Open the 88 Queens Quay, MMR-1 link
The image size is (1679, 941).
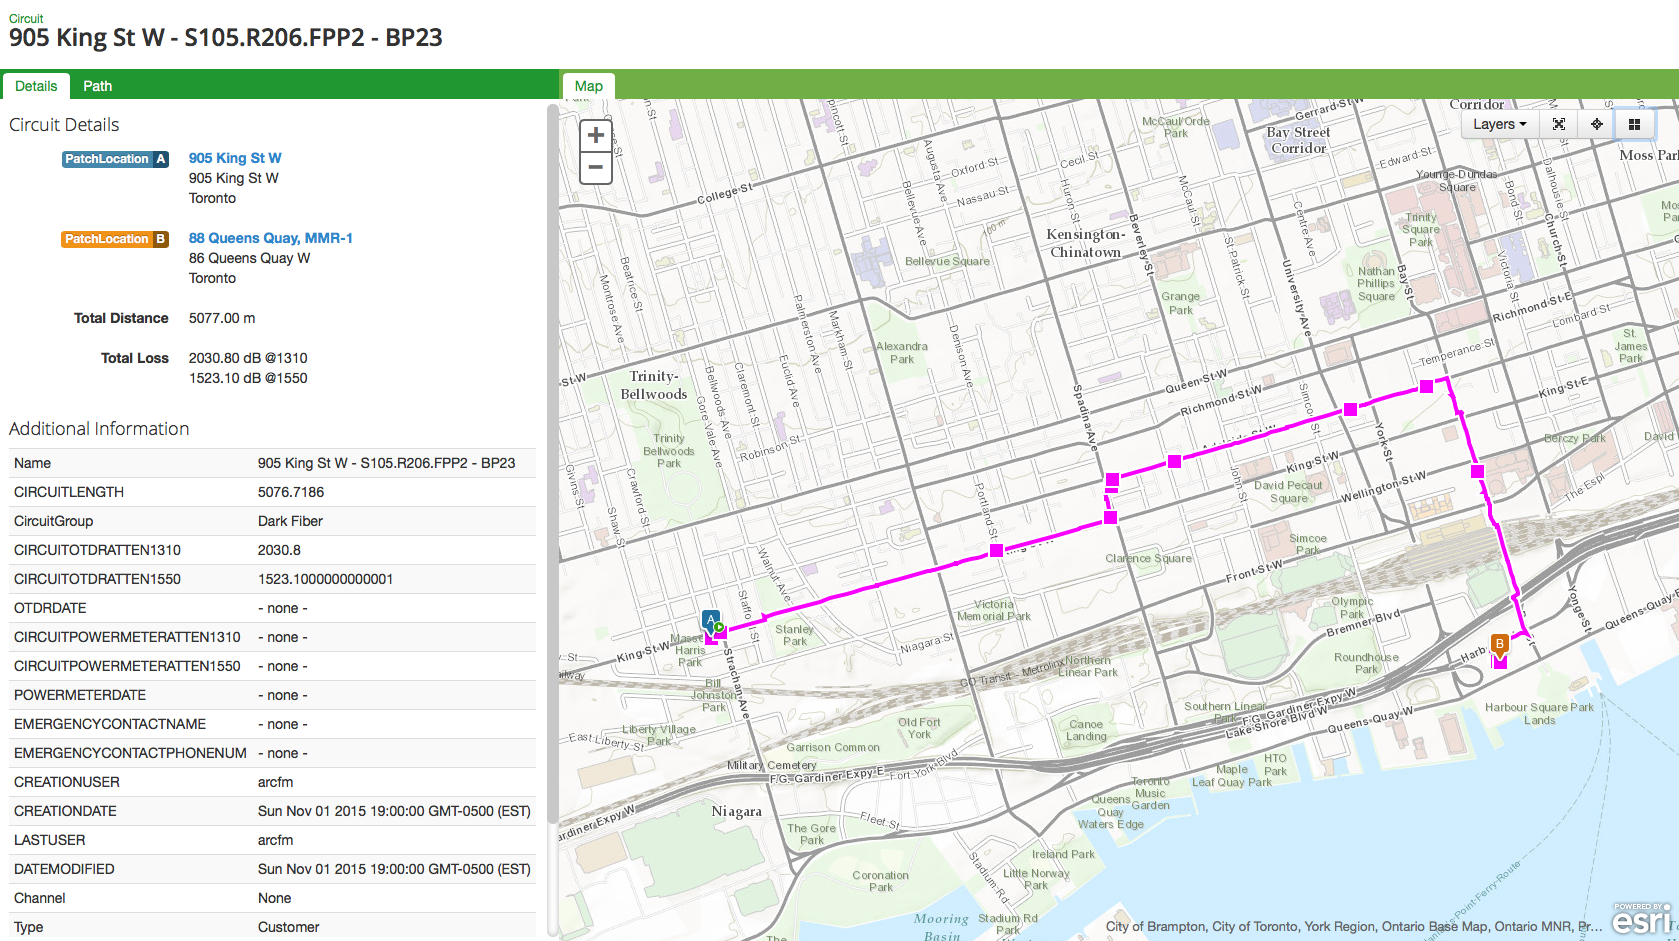[x=270, y=238]
